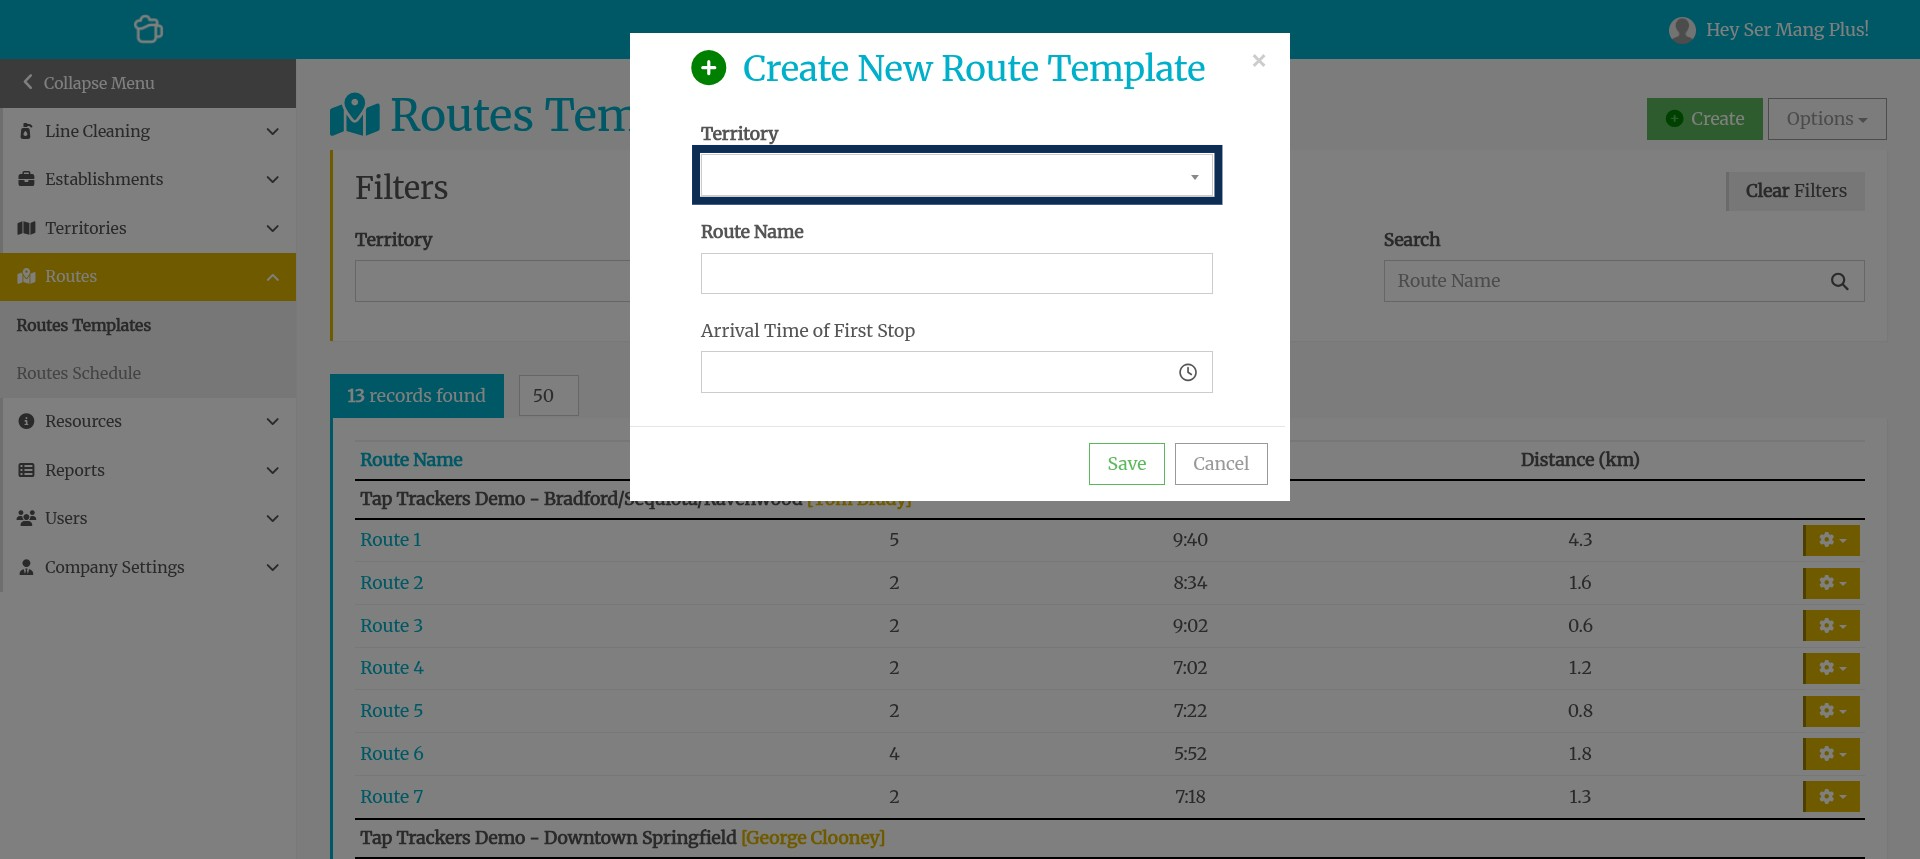
Task: Click the beer mug logo icon
Action: (148, 29)
